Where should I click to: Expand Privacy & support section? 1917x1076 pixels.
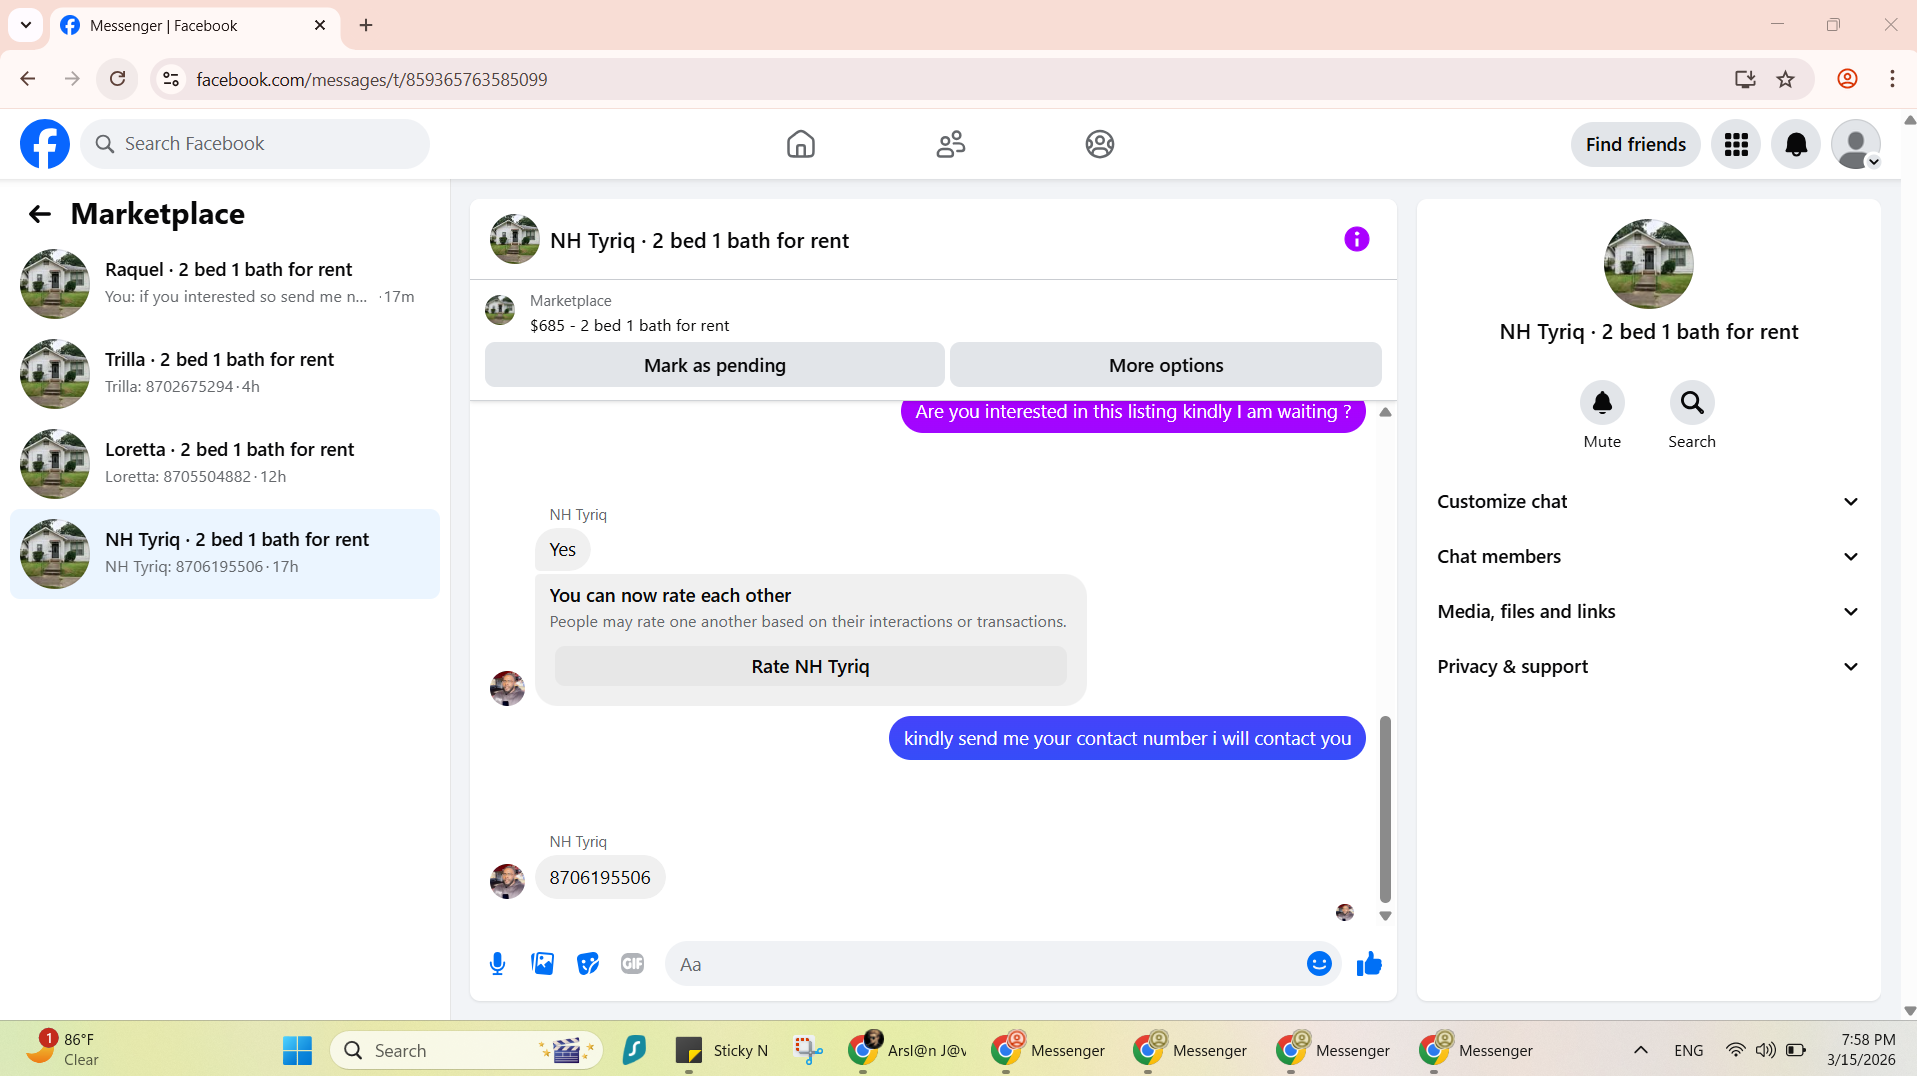pos(1648,667)
